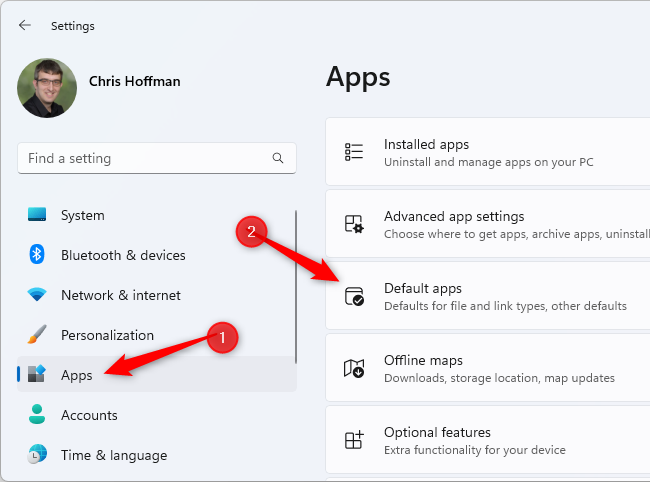Image resolution: width=650 pixels, height=482 pixels.
Task: Select Bluetooth & devices in sidebar
Action: pyautogui.click(x=123, y=255)
